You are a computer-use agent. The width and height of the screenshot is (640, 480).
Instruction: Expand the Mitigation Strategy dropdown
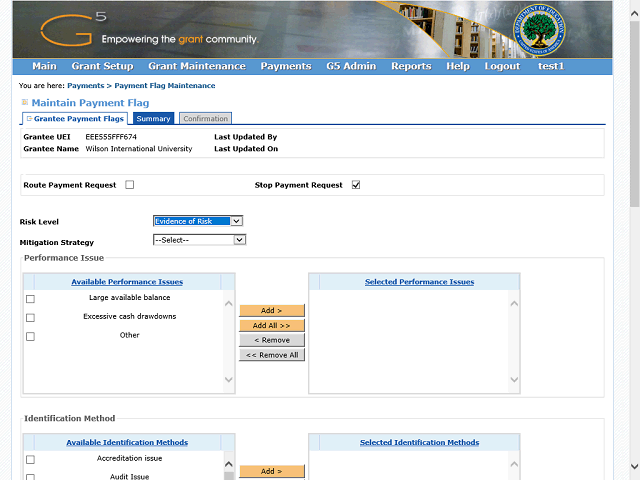click(x=199, y=240)
